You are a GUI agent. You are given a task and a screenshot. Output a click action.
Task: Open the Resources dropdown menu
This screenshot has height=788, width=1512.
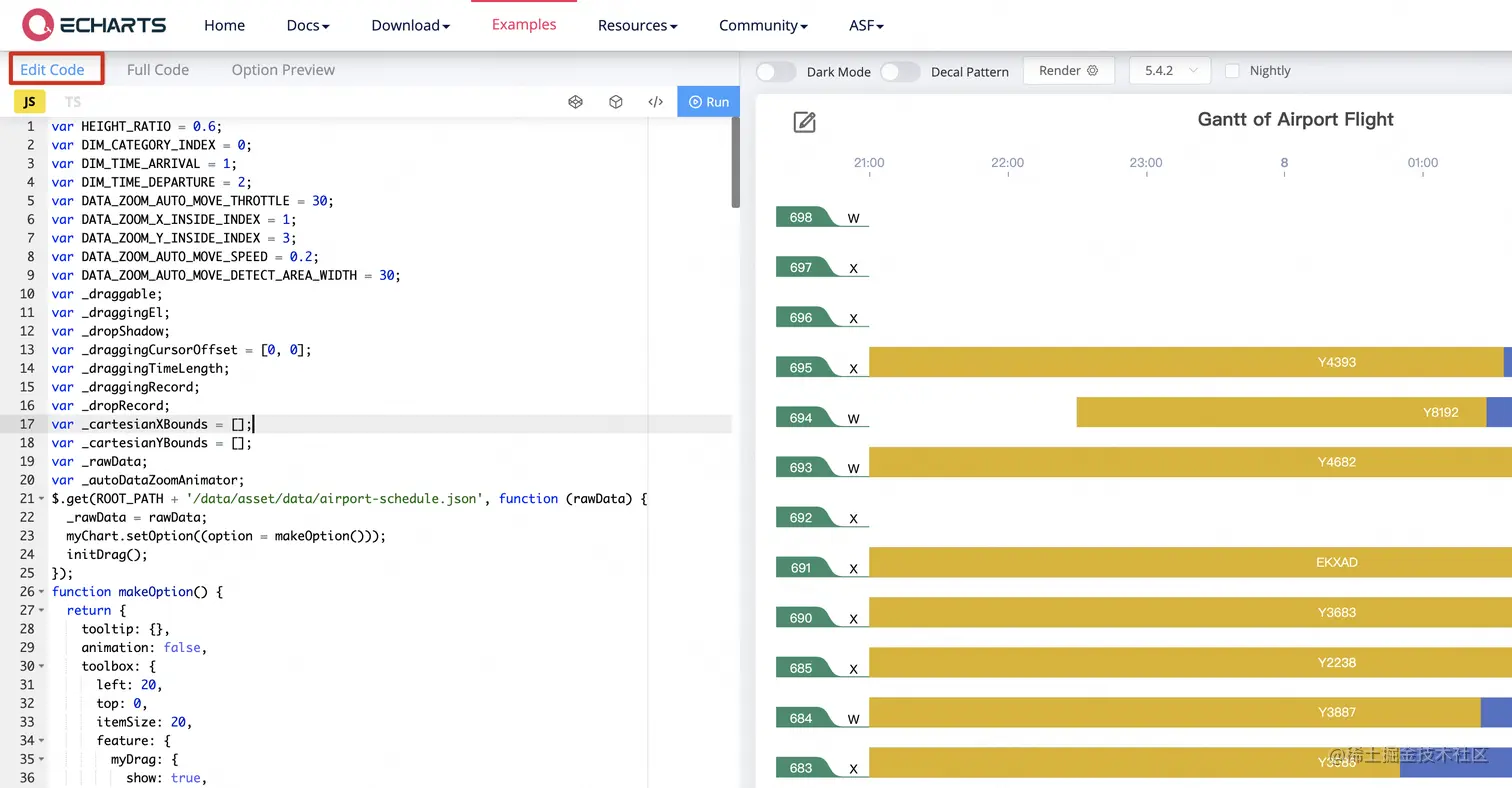pos(638,25)
